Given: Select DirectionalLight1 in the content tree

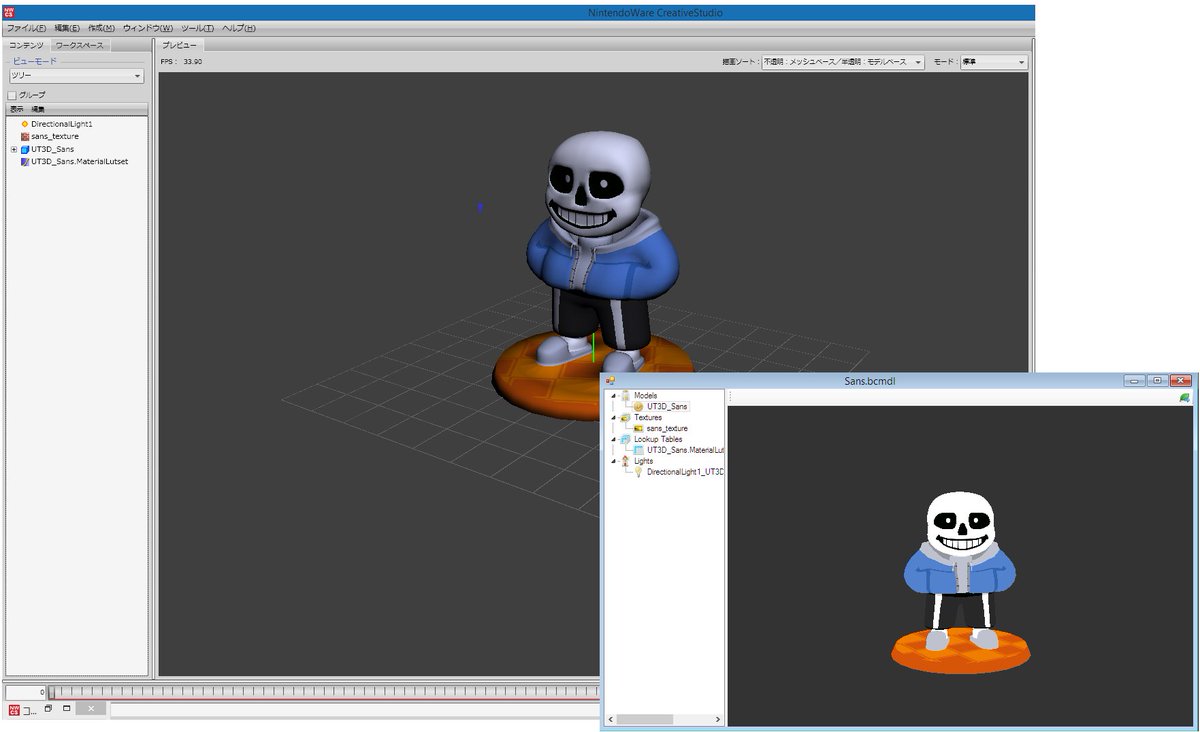Looking at the screenshot, I should pos(61,124).
